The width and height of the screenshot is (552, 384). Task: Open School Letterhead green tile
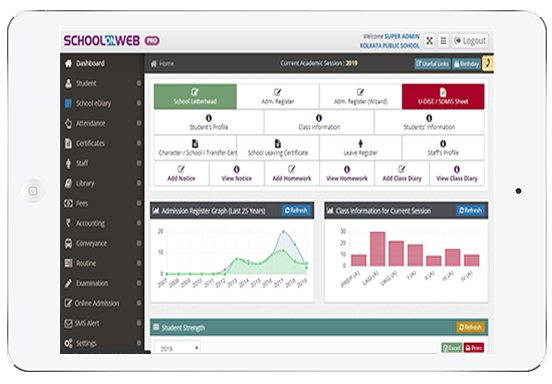pyautogui.click(x=195, y=96)
